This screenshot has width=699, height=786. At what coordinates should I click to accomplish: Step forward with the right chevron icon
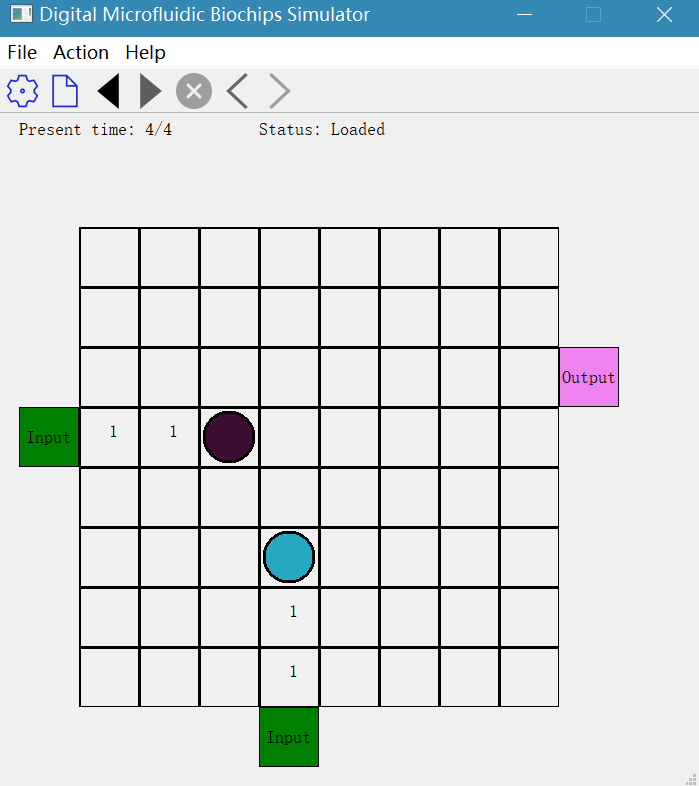tap(279, 91)
